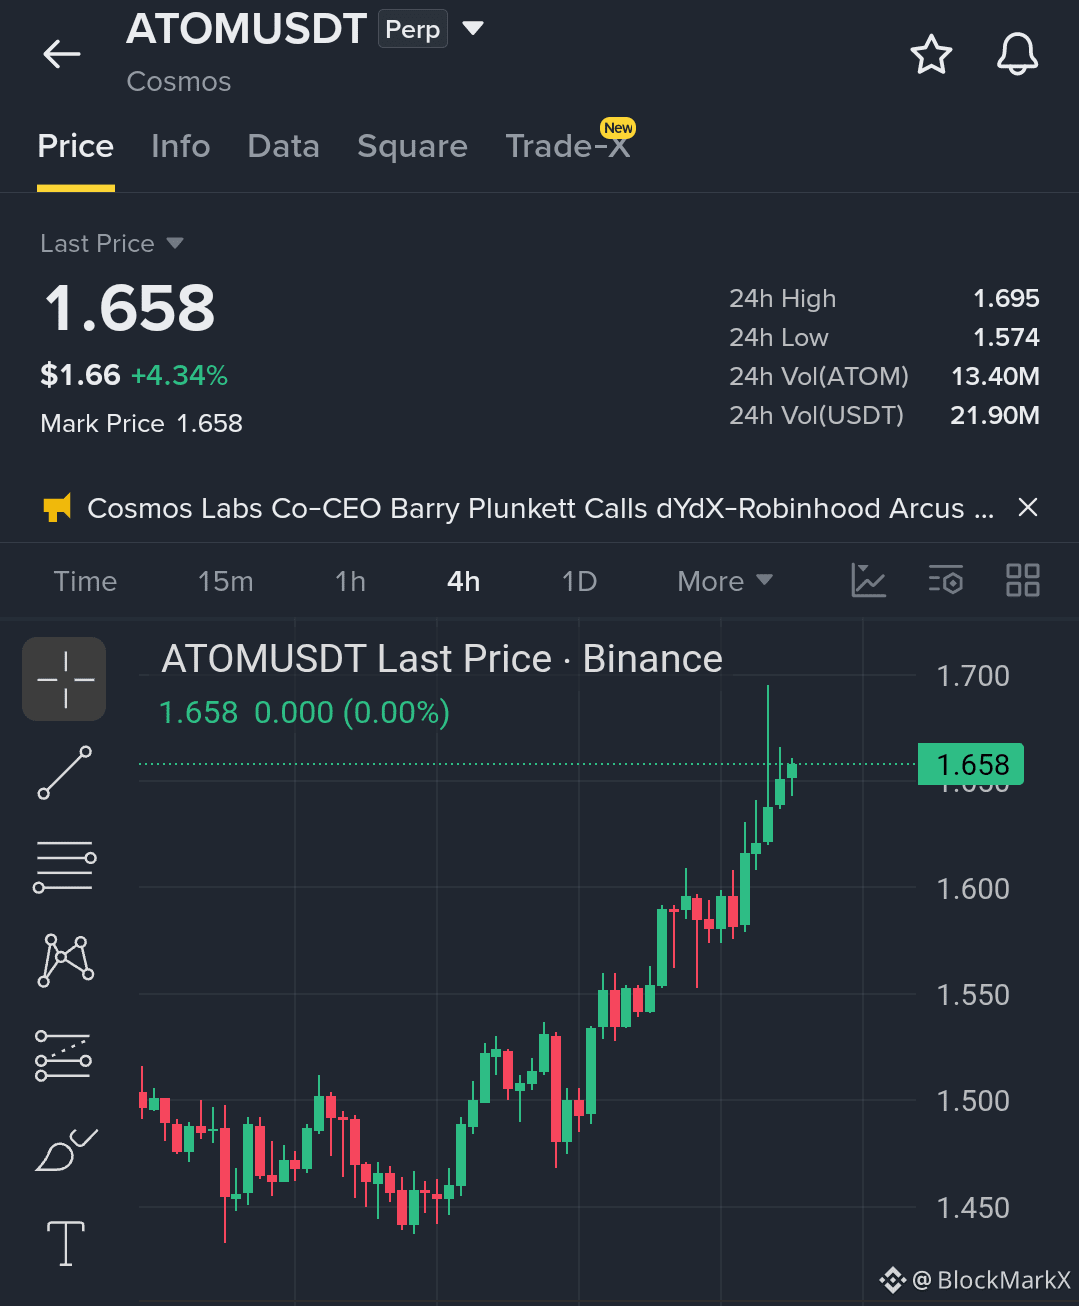Add ATOMUSDT to favorites with star

click(931, 54)
